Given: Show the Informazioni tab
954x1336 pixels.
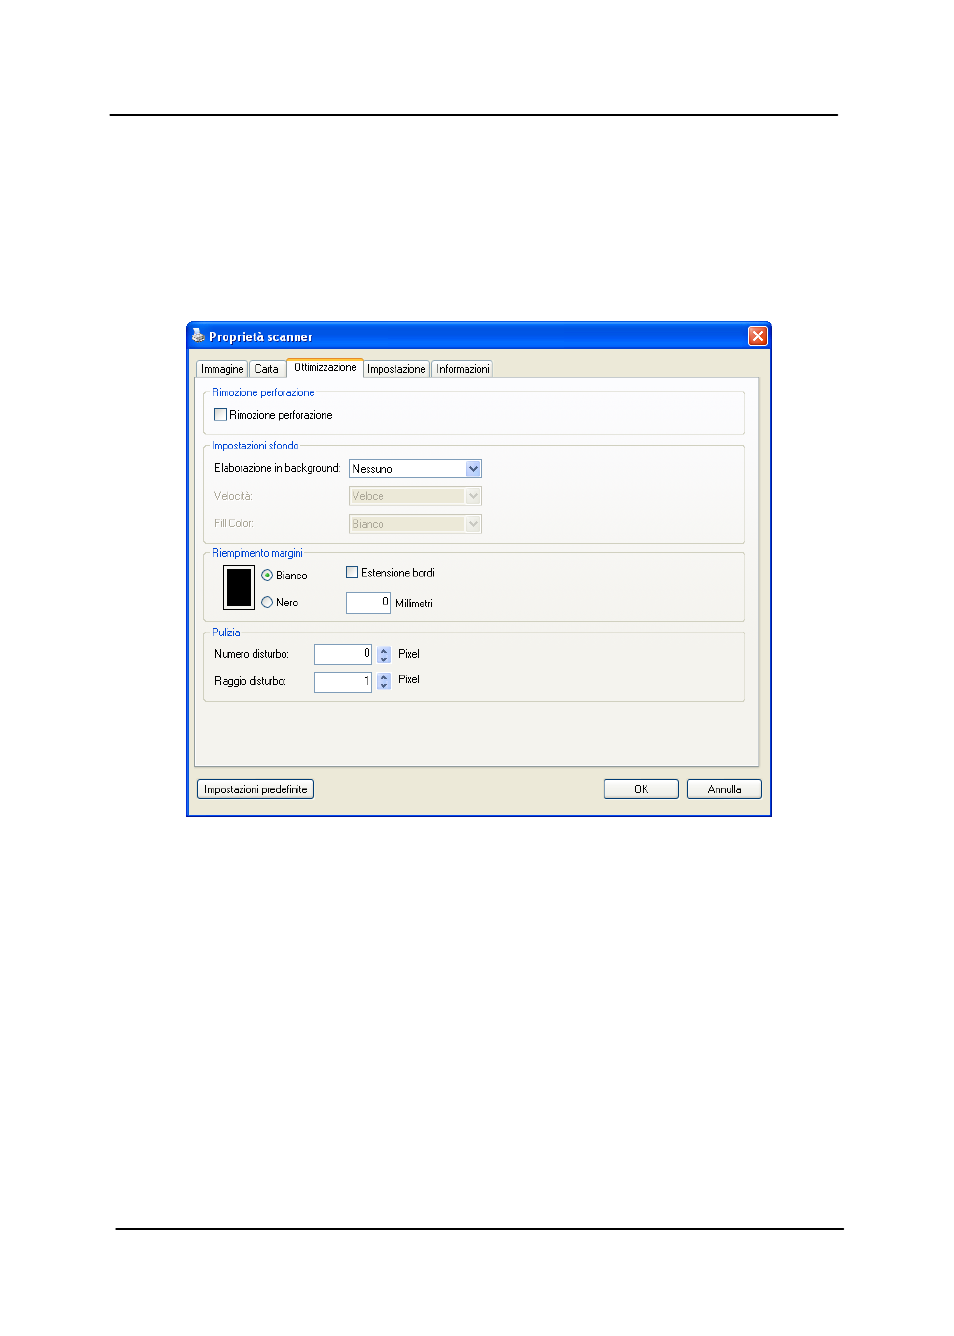Looking at the screenshot, I should coord(462,369).
